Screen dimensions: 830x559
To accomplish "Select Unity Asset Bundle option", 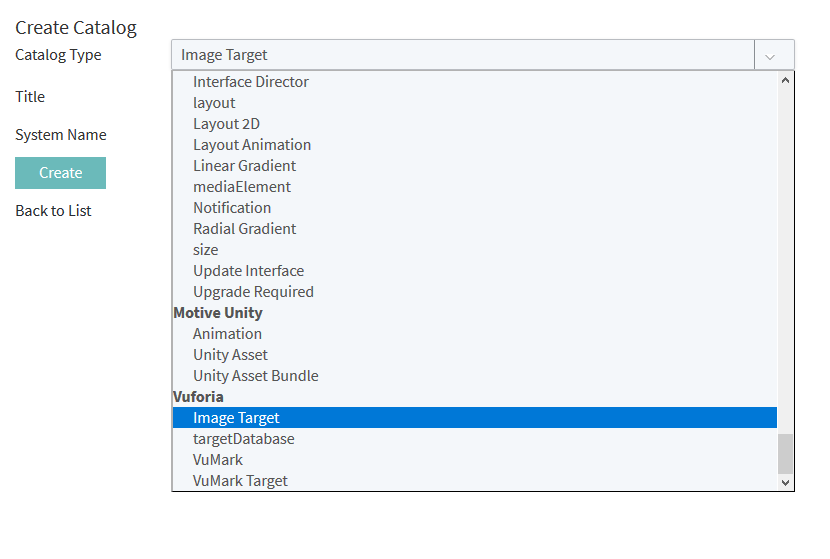I will (256, 376).
